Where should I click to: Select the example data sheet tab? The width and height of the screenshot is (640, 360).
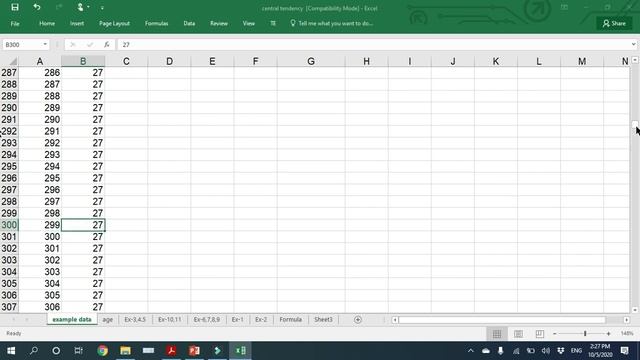pos(72,320)
